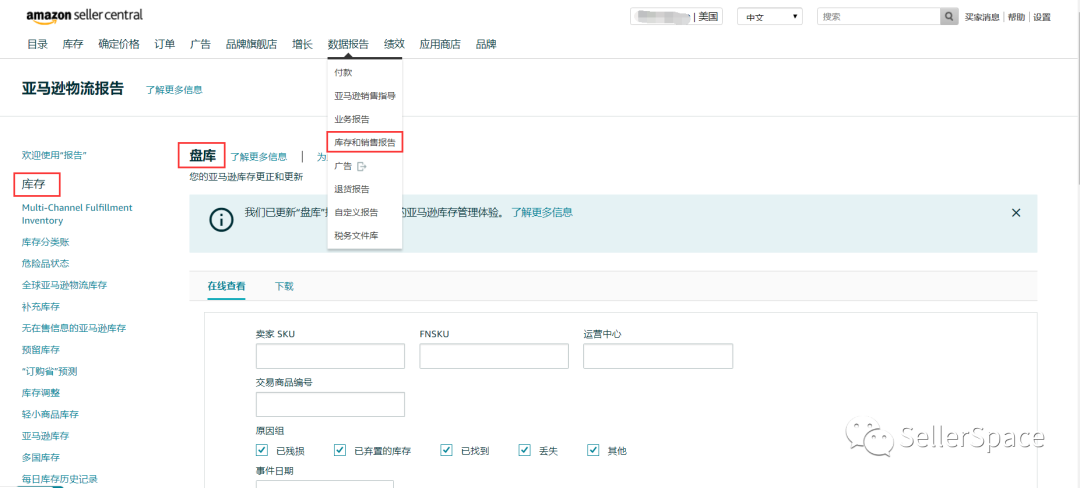1080x488 pixels.
Task: Open the 库存 top menu
Action: click(73, 44)
